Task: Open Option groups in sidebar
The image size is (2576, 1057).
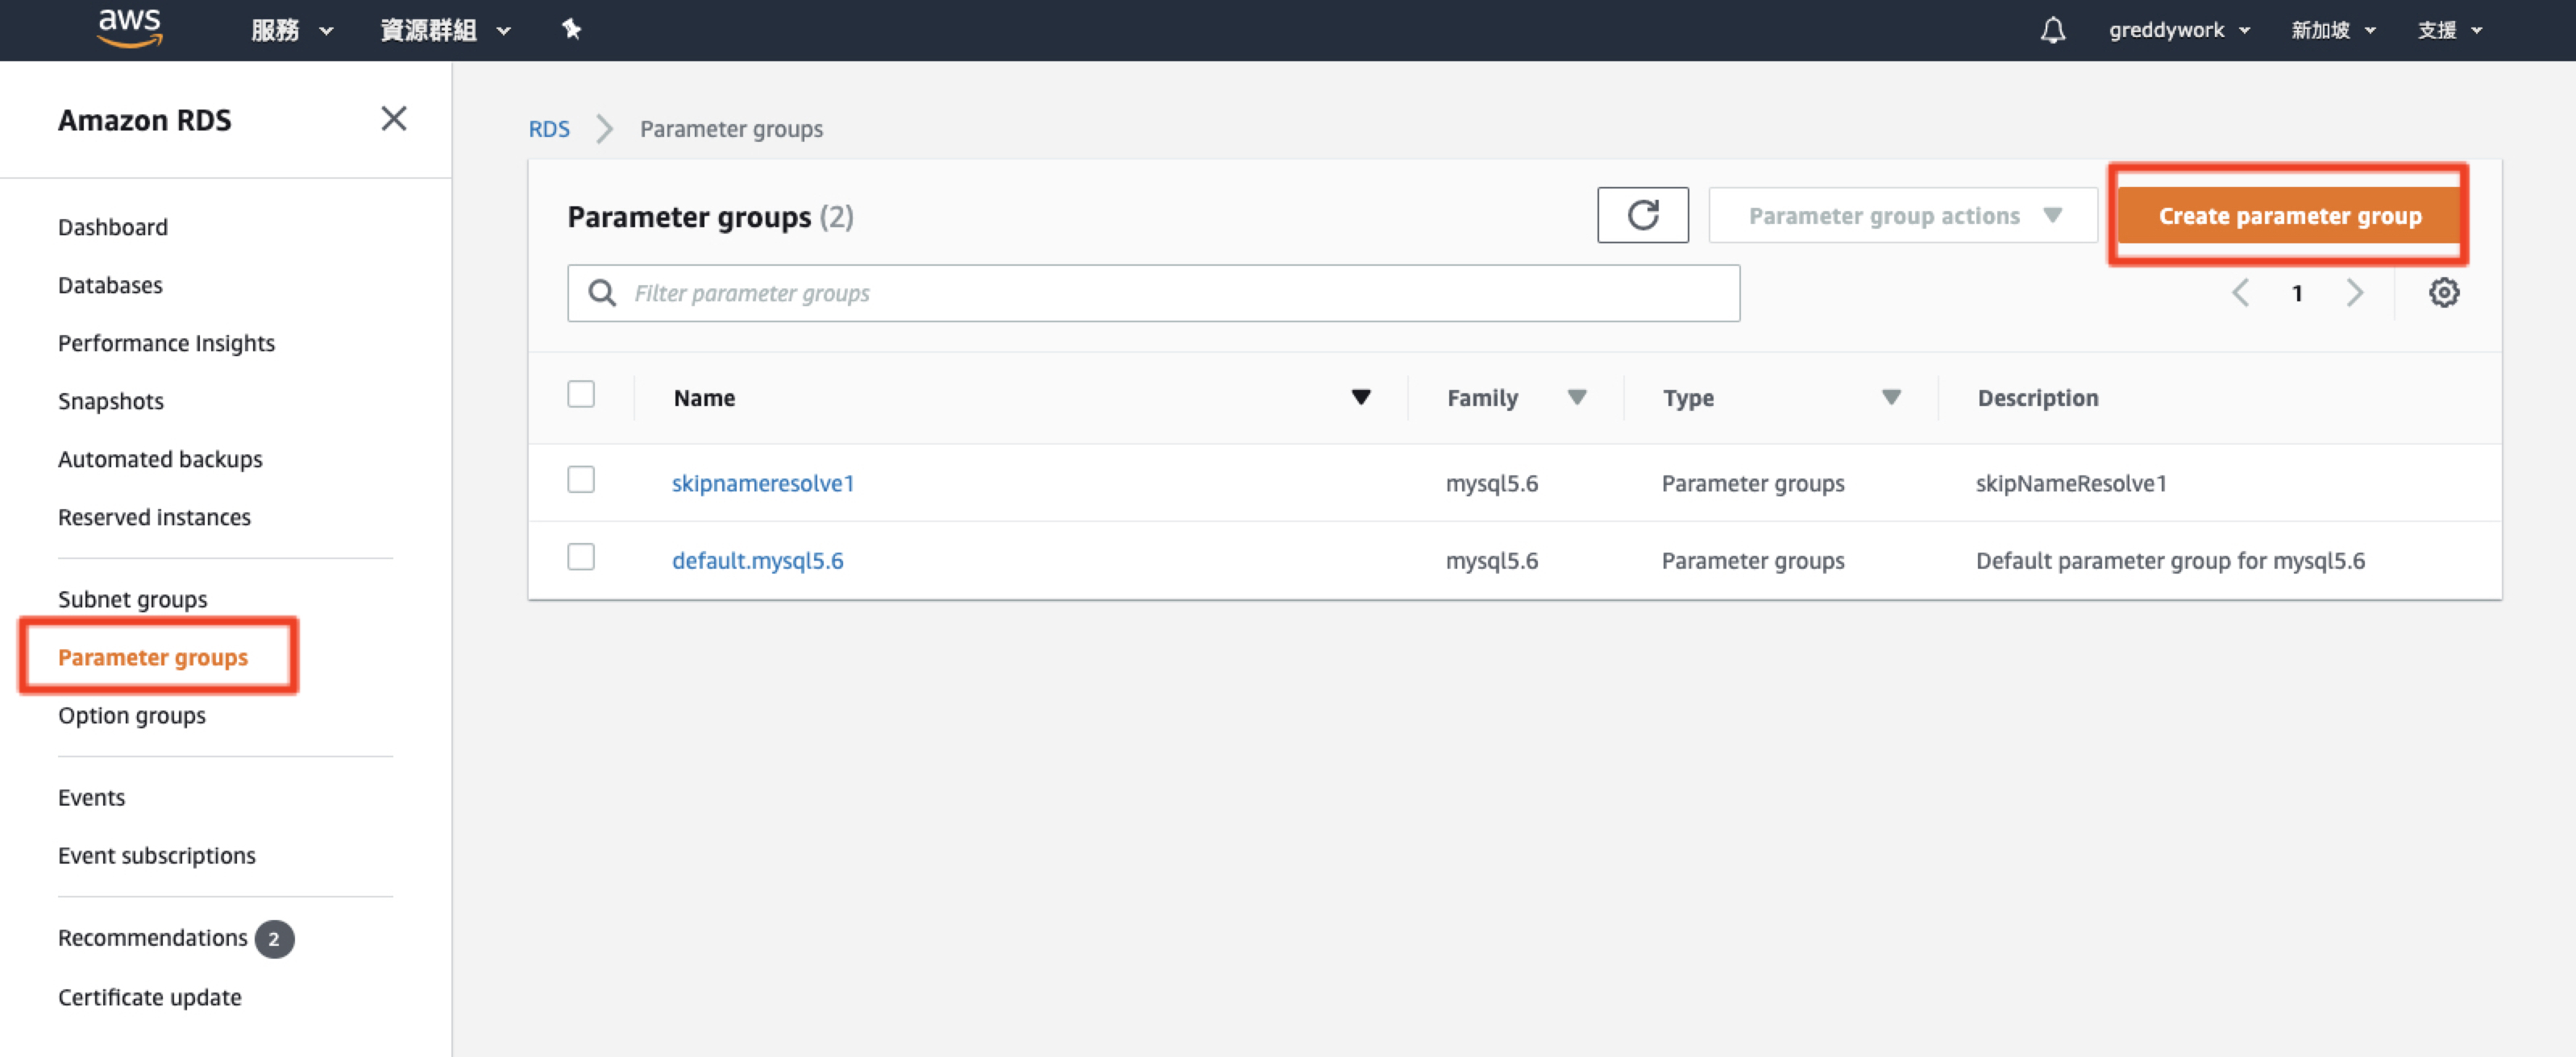Action: pyautogui.click(x=132, y=715)
